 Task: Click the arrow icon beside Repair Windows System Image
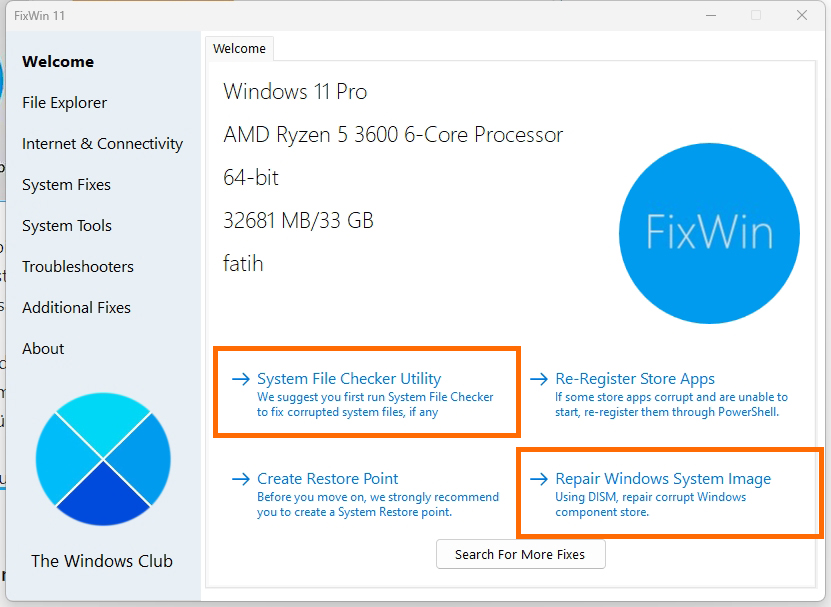point(539,479)
